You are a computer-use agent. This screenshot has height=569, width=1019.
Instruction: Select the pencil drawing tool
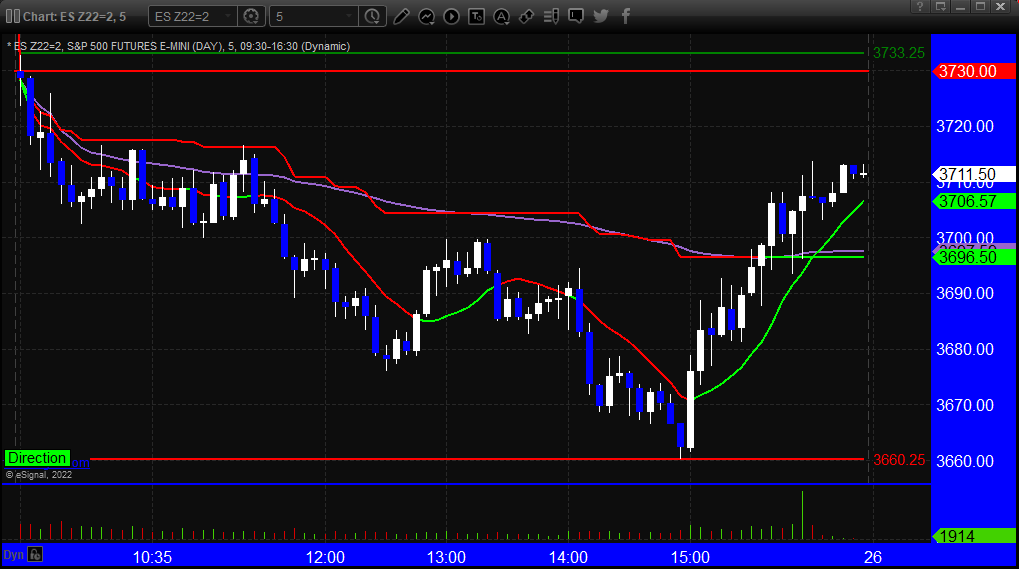pos(402,16)
